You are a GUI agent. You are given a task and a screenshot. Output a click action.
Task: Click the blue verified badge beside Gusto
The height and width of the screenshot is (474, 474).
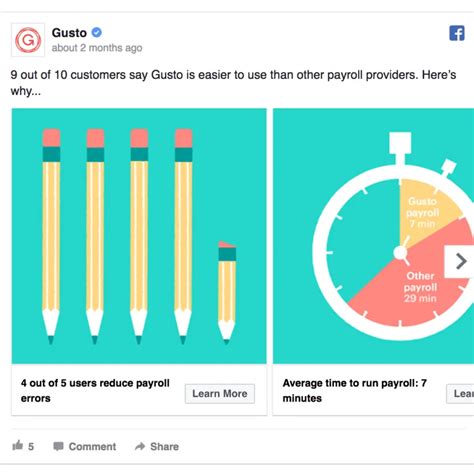tap(97, 33)
